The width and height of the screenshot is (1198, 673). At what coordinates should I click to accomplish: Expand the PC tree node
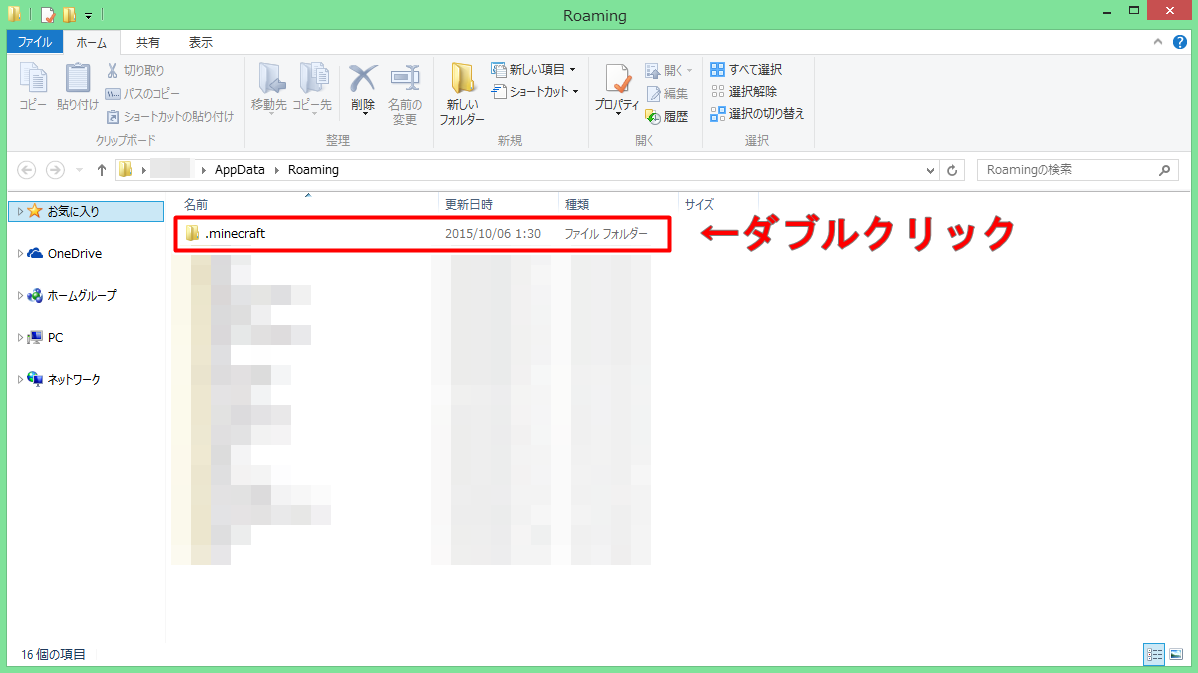20,338
